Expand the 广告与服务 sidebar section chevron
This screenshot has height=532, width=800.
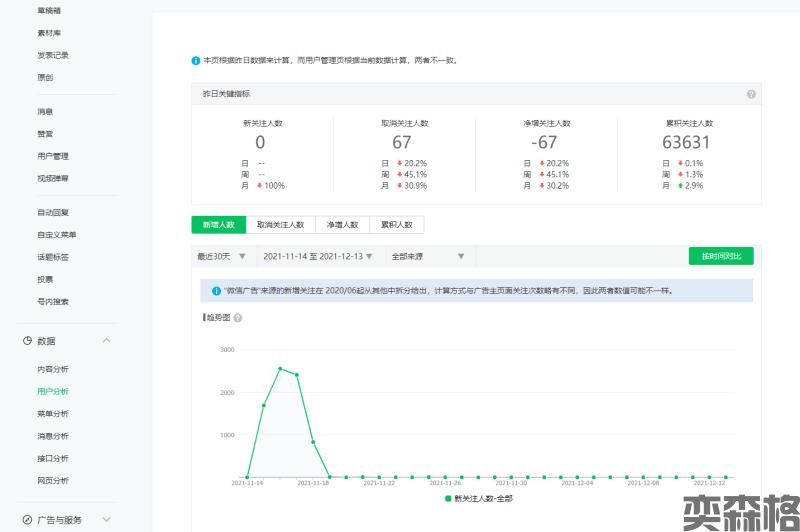(x=106, y=520)
